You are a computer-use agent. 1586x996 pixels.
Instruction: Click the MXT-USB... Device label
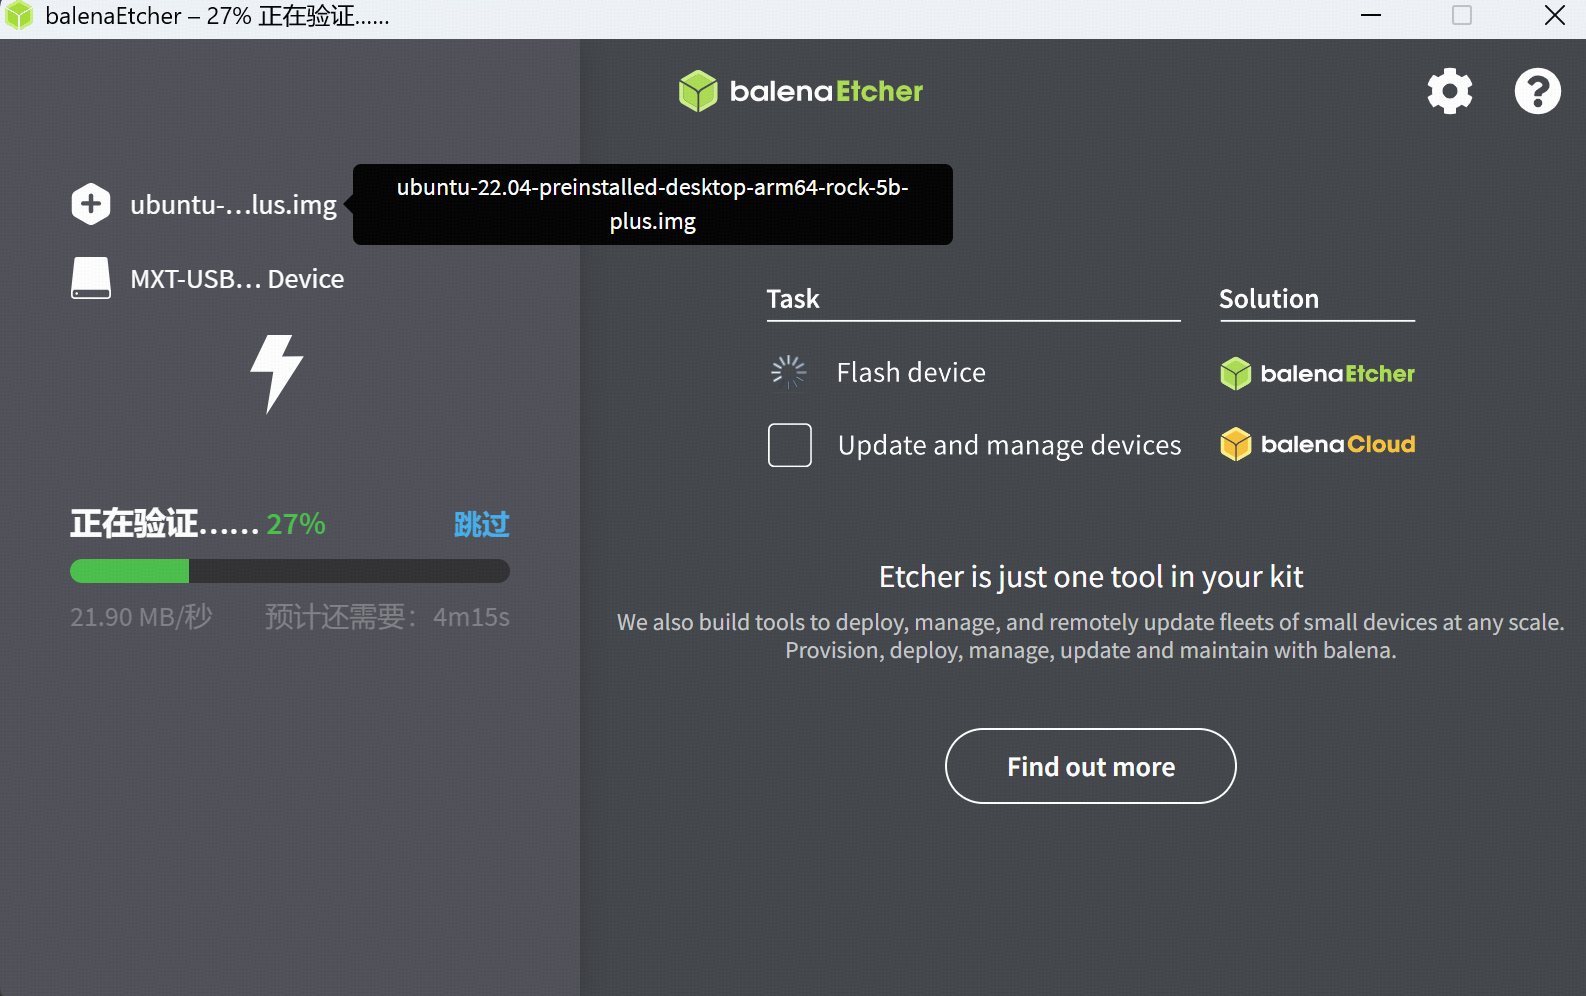[237, 279]
